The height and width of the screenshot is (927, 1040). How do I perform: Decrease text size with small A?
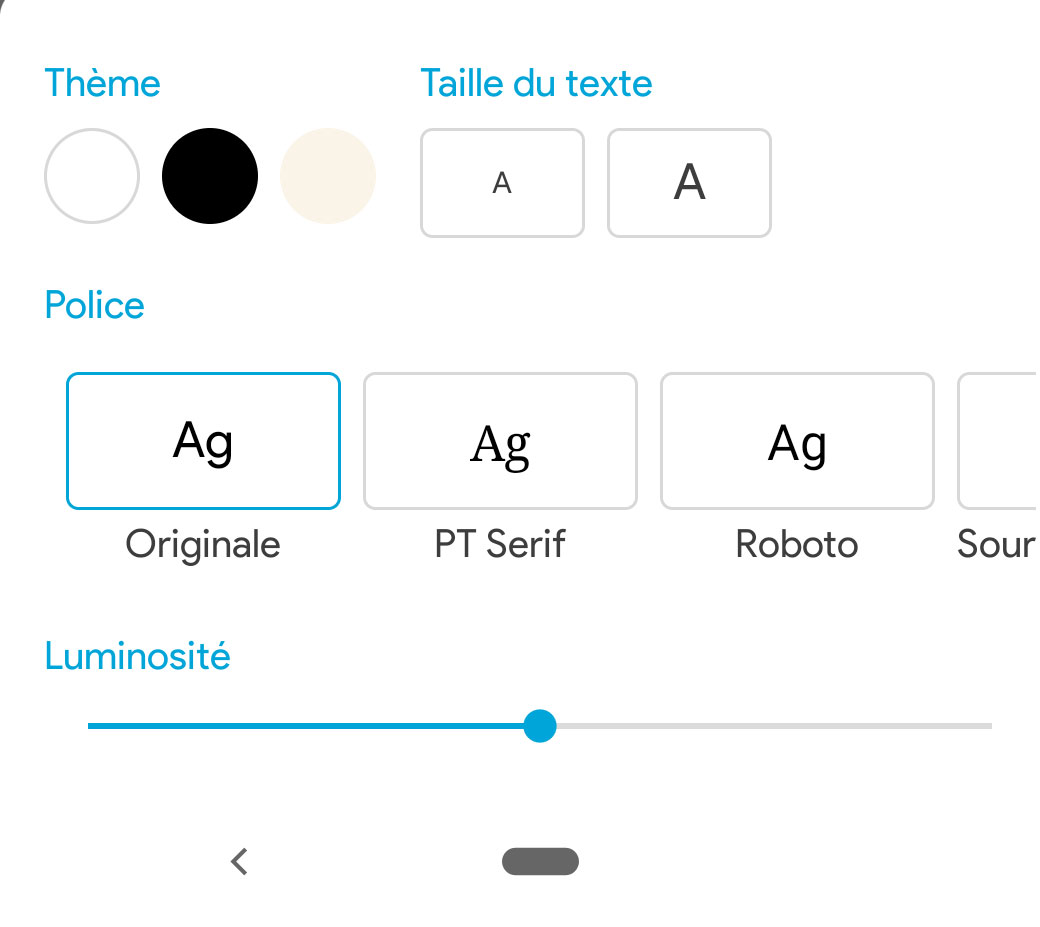point(502,183)
